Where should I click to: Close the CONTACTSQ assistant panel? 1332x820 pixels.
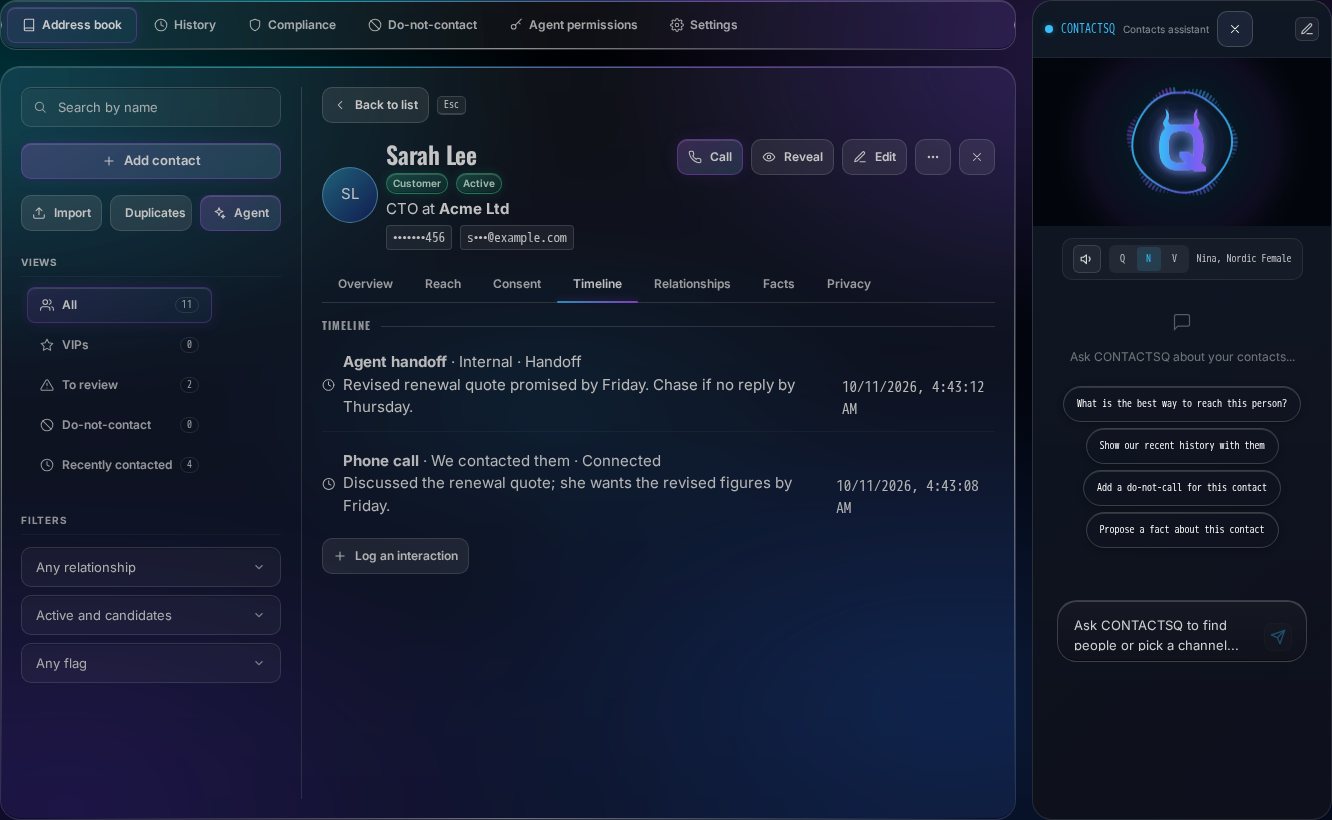(1235, 29)
